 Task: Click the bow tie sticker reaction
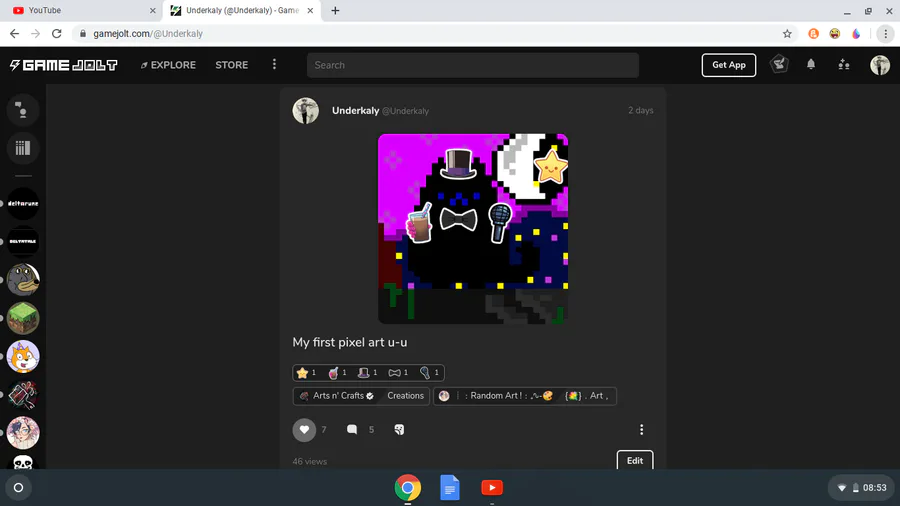coord(398,373)
